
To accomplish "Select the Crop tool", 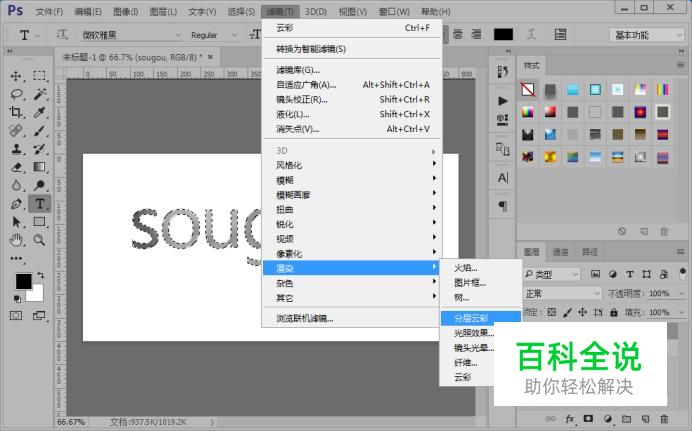I will click(x=16, y=112).
